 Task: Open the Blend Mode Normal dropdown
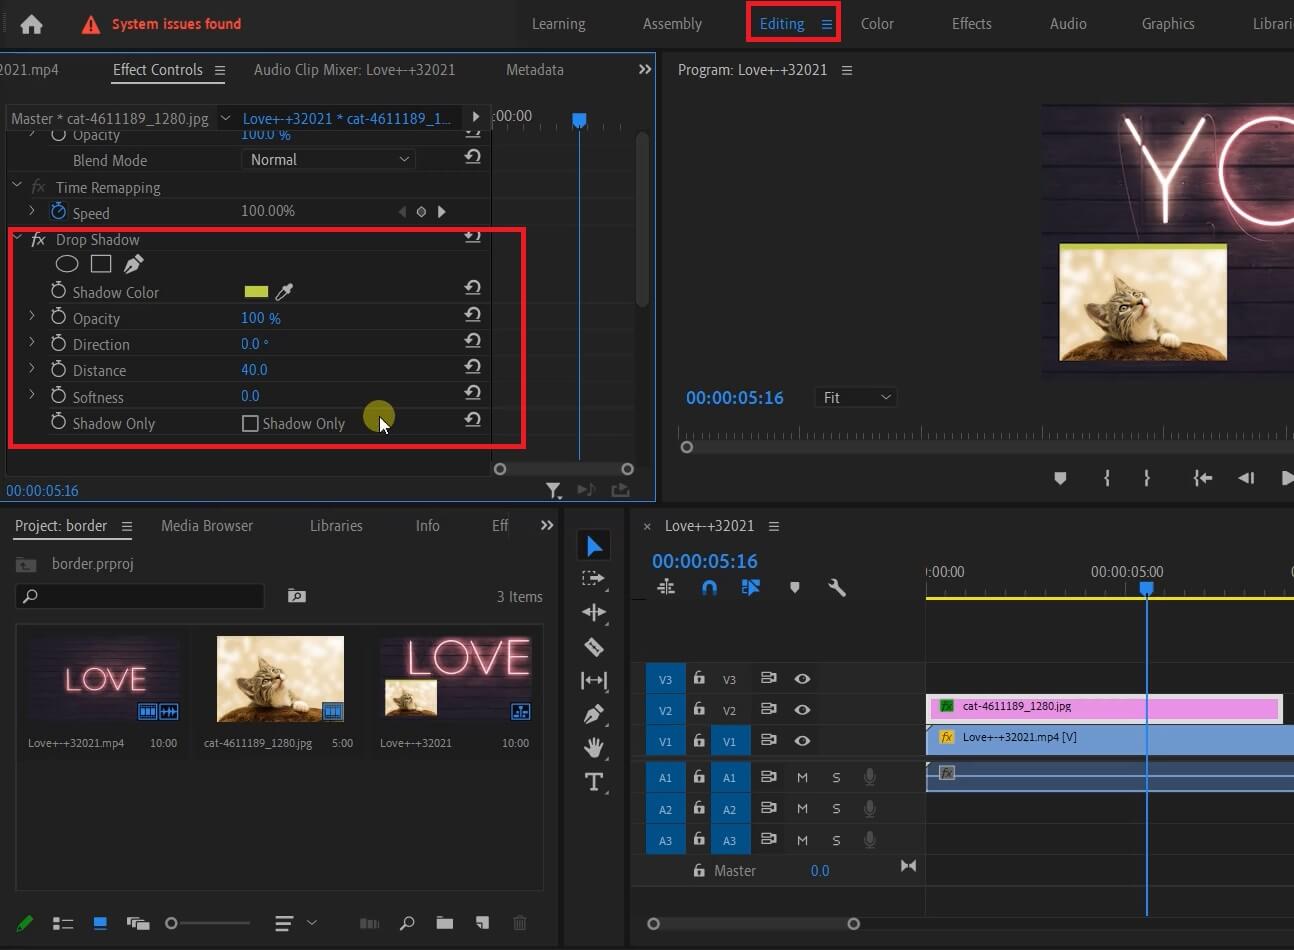328,159
